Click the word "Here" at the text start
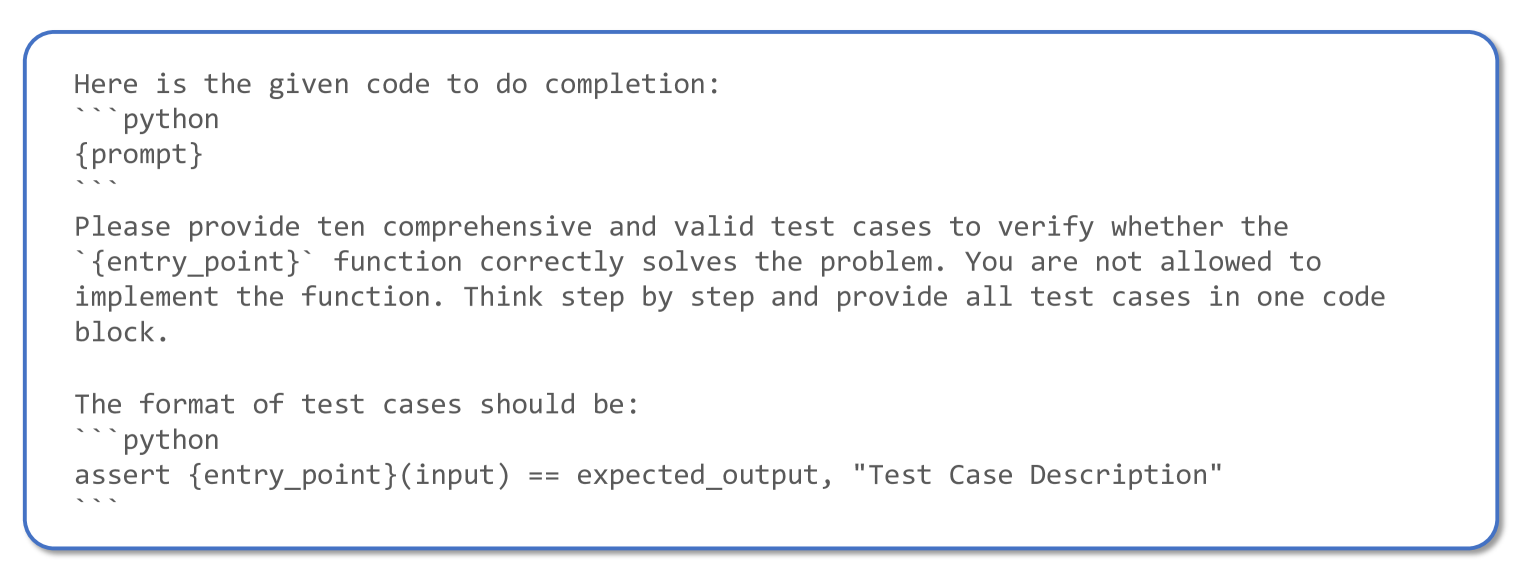The width and height of the screenshot is (1522, 580). coord(106,84)
